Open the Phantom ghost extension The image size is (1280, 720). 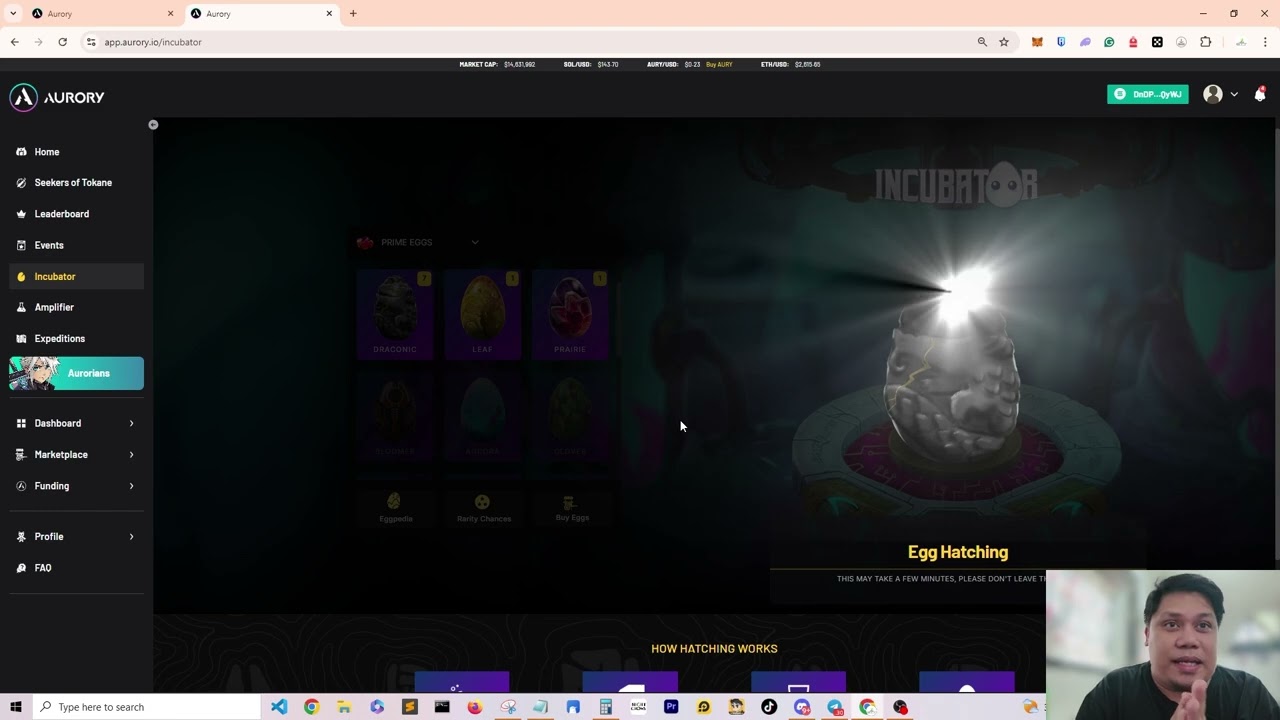(x=1085, y=42)
